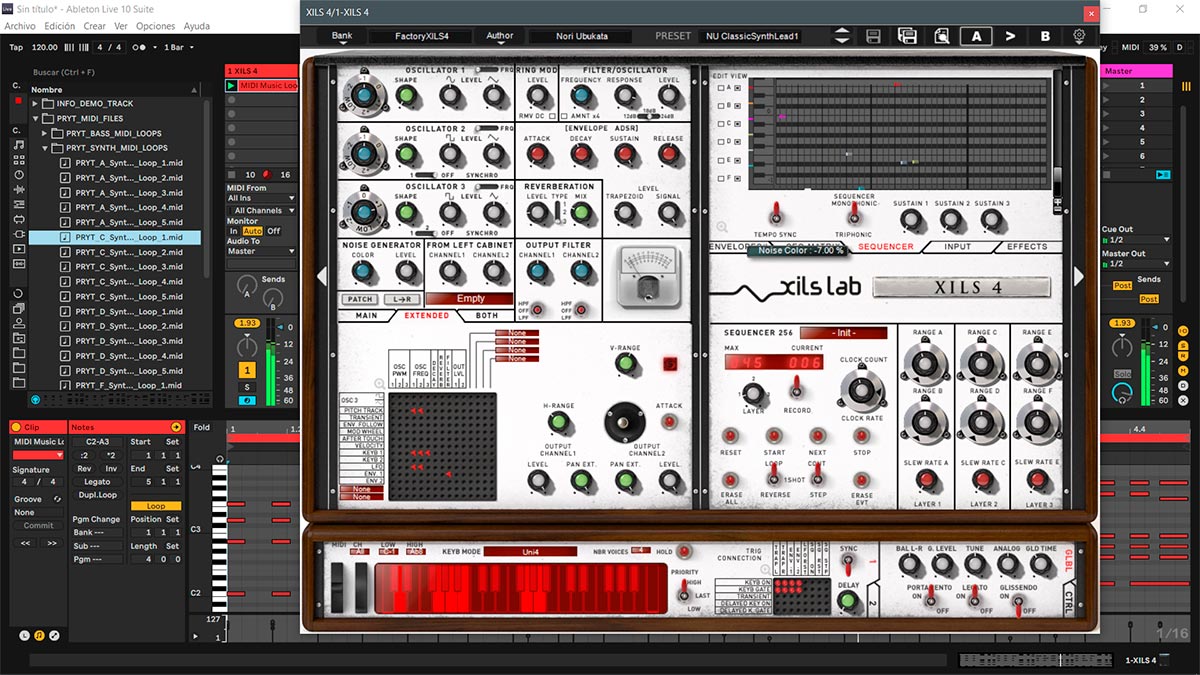Open the Drums category in Ableton browser

pos(18,160)
